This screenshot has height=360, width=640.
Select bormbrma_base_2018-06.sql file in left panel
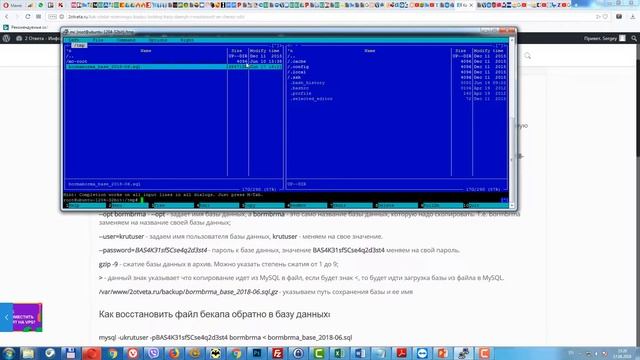point(174,67)
